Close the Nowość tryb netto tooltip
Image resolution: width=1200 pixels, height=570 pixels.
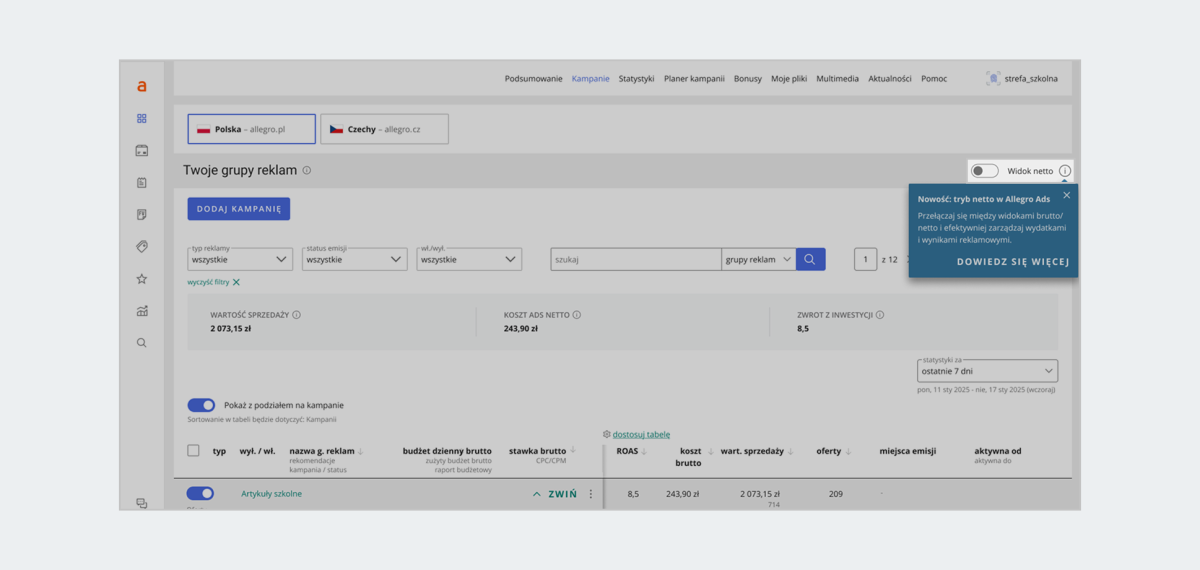tap(1067, 195)
